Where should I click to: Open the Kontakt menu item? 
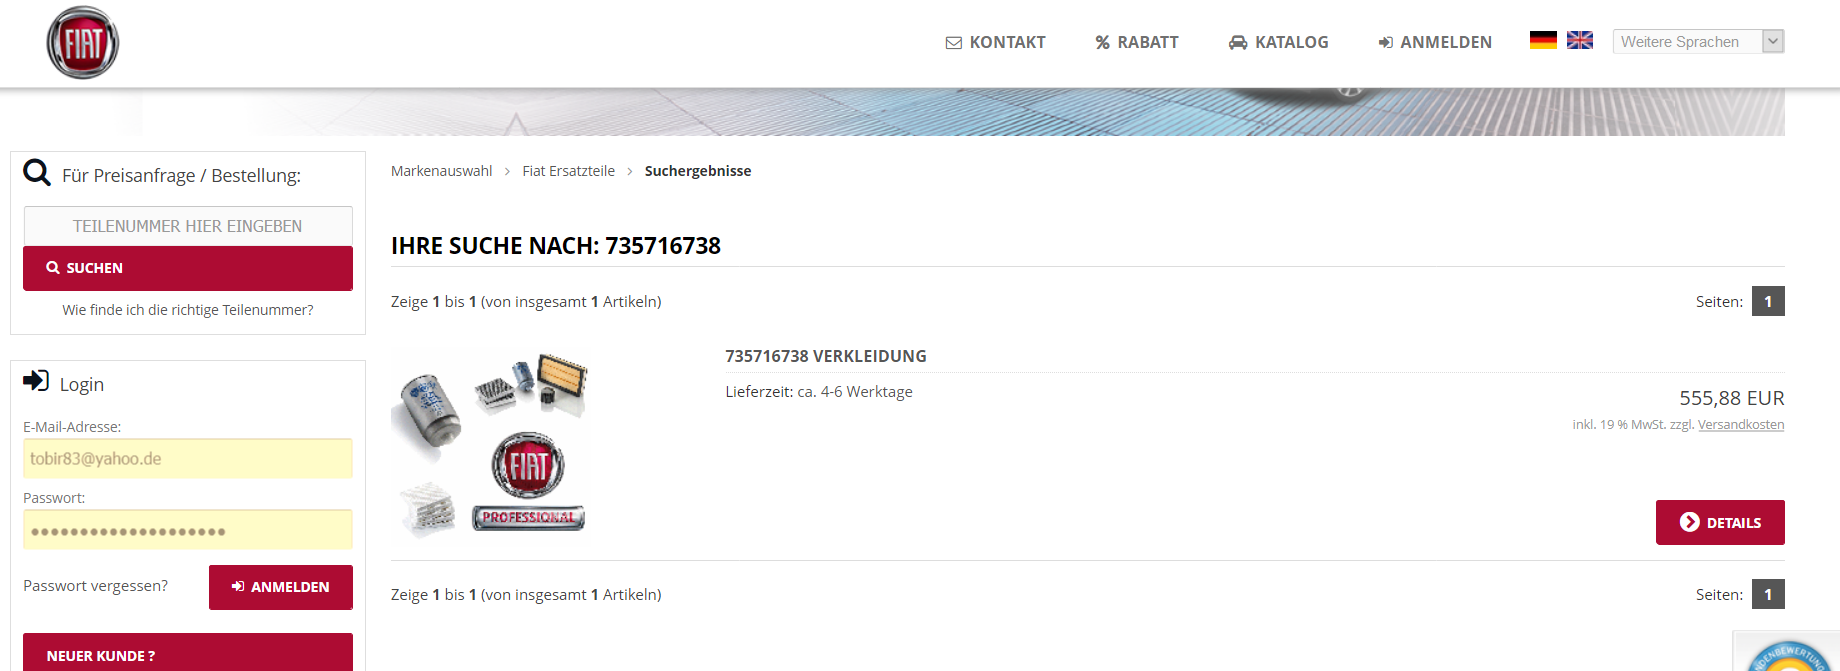(x=995, y=42)
